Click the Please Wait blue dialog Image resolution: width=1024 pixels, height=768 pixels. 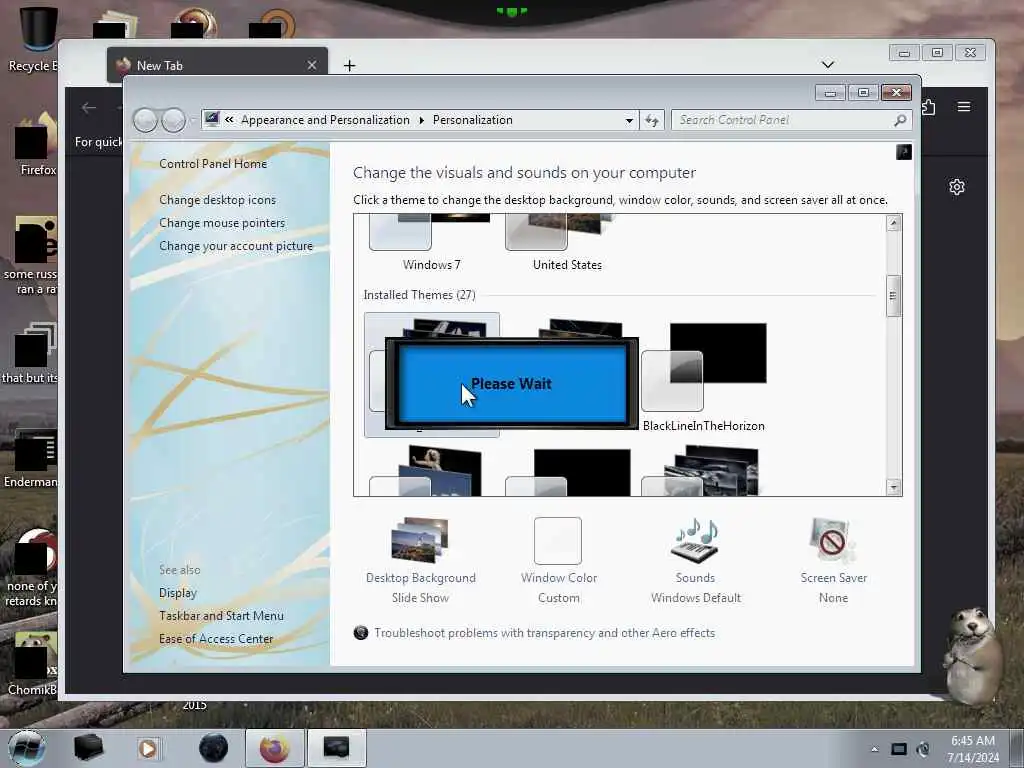tap(511, 384)
